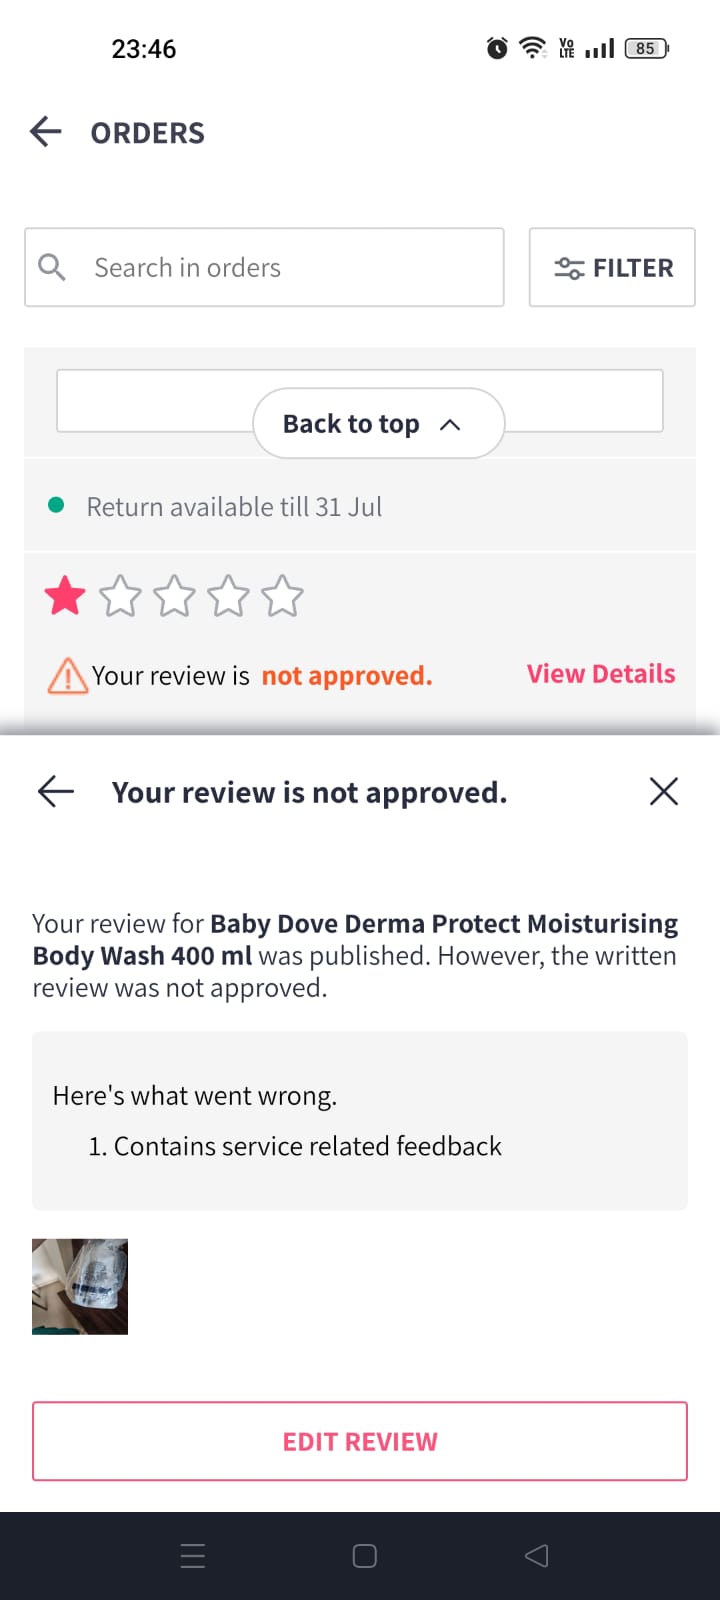The width and height of the screenshot is (720, 1600).
Task: Rate three stars
Action: pos(175,596)
